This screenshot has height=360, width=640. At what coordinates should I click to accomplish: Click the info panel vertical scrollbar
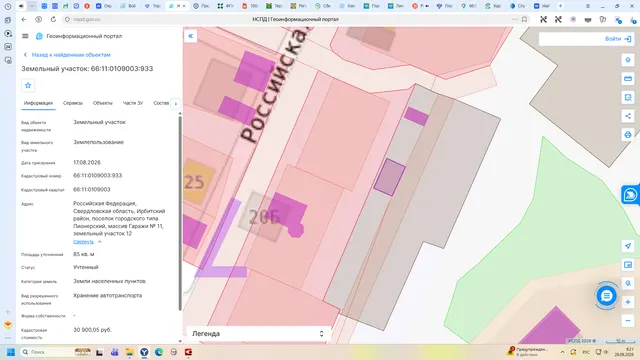click(180, 212)
